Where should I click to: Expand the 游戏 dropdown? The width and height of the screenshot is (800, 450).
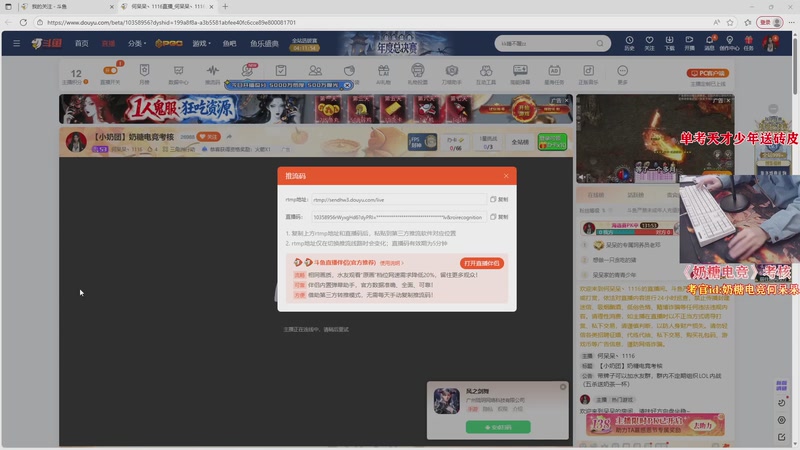[x=201, y=43]
